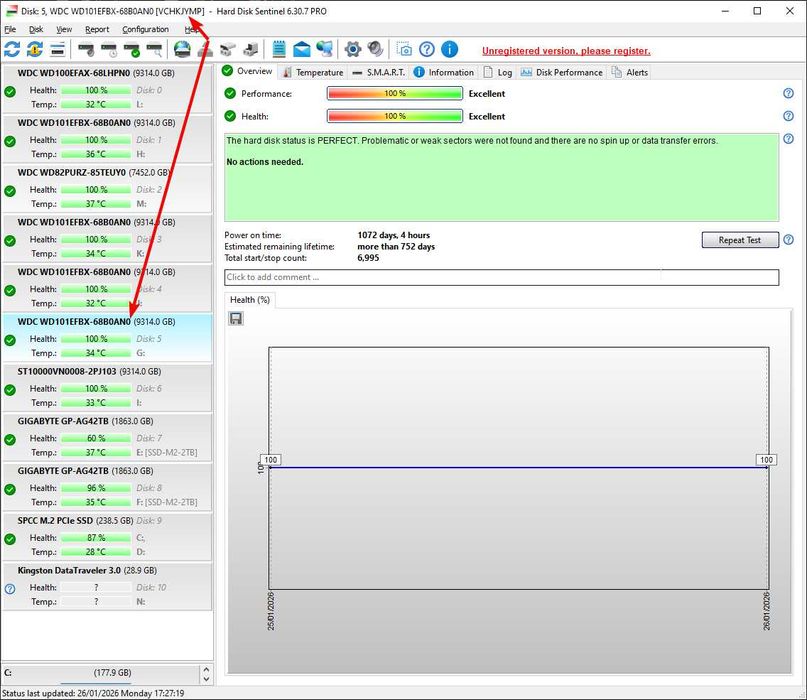
Task: Click the disk with green checkmark icon
Action: tap(132, 50)
